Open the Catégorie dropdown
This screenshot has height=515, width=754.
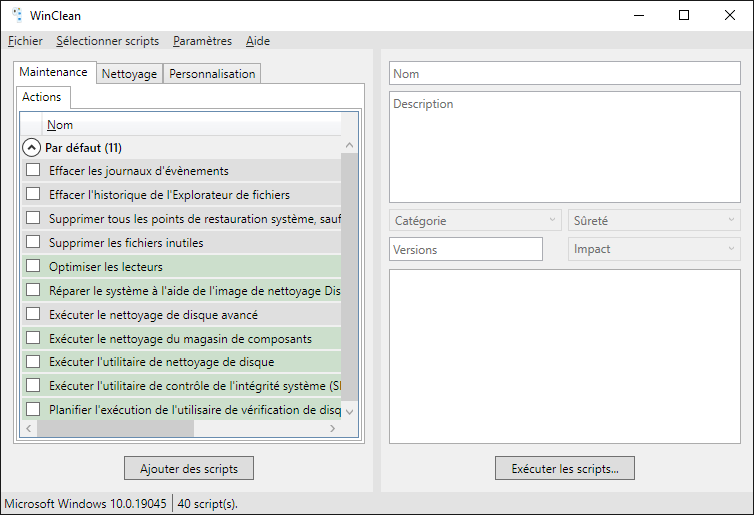point(475,220)
